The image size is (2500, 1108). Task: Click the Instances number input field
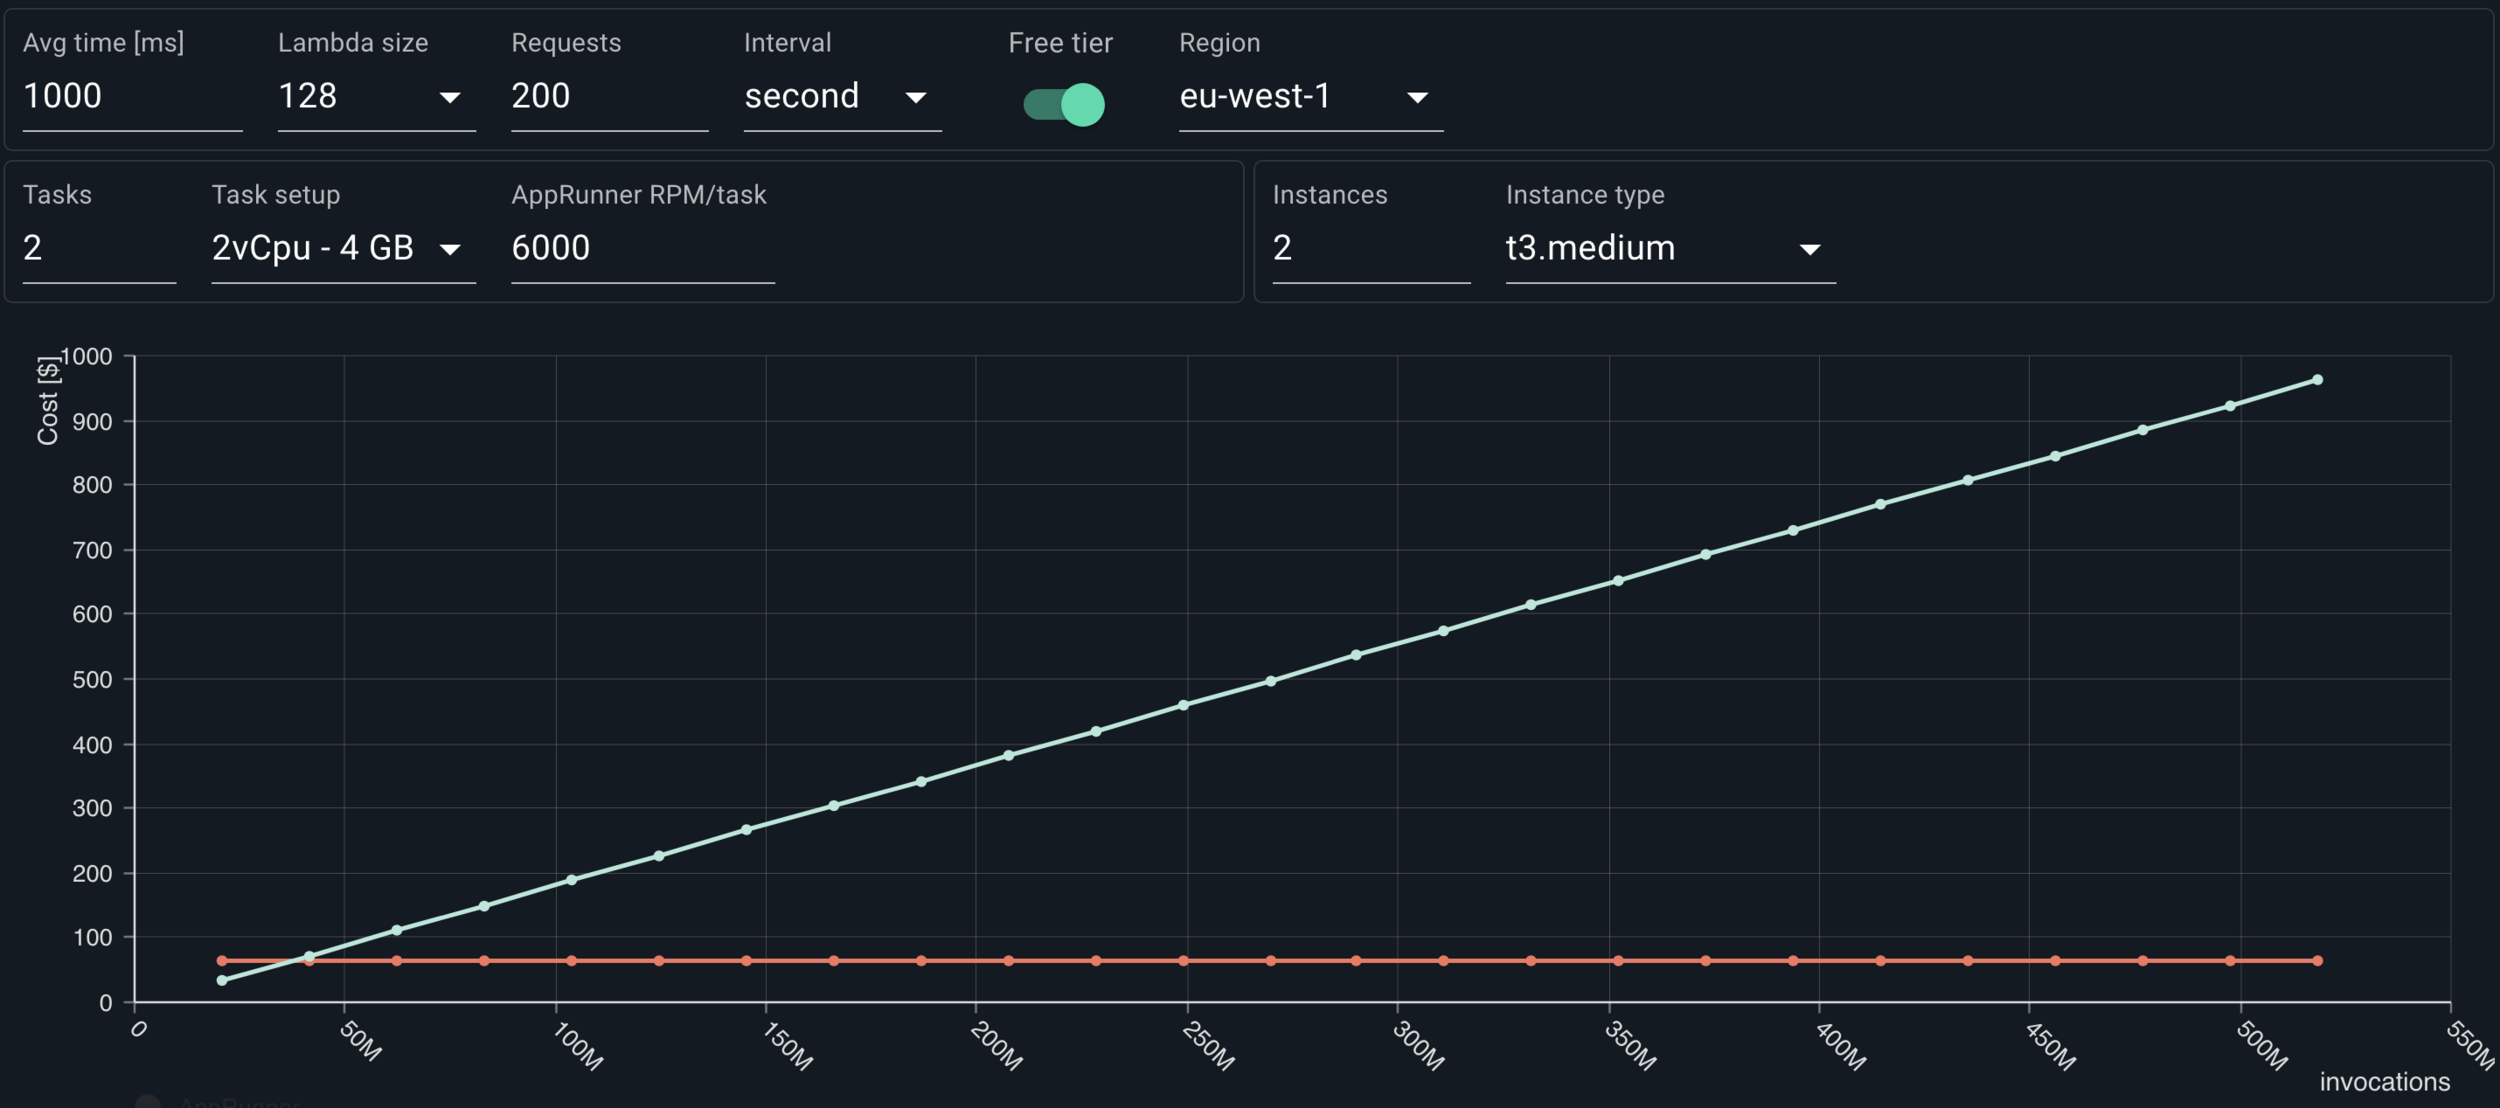coord(1369,248)
